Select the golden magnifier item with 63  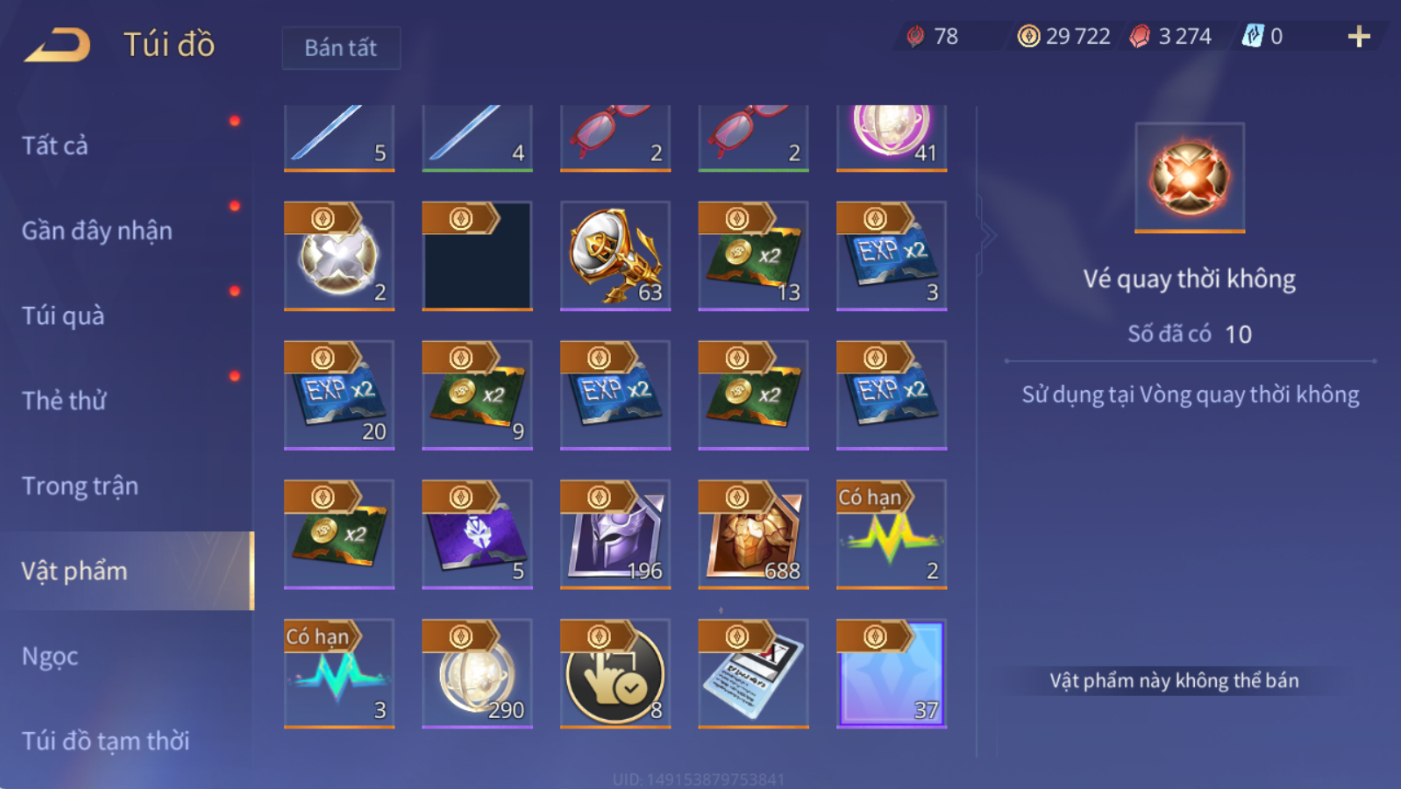(615, 256)
